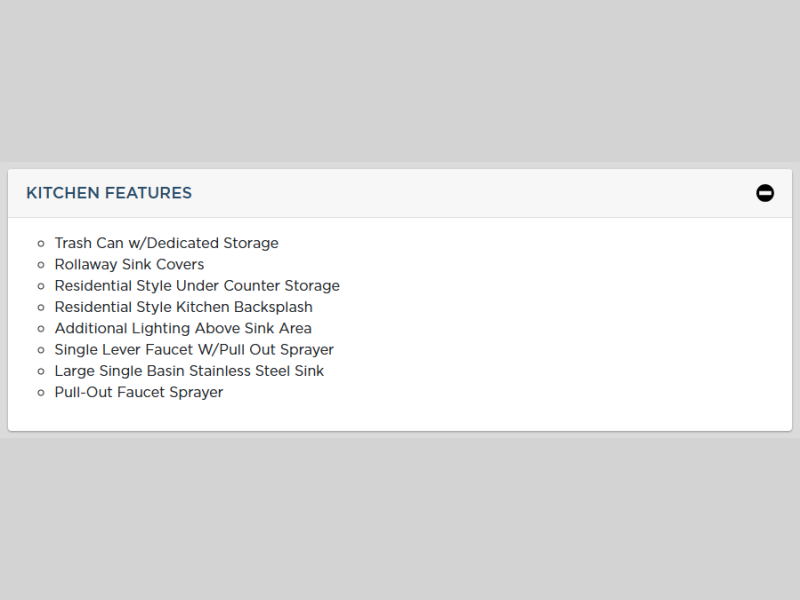This screenshot has height=600, width=800.
Task: Choose 'Additional Lighting Above Sink Area' item
Action: coord(183,328)
